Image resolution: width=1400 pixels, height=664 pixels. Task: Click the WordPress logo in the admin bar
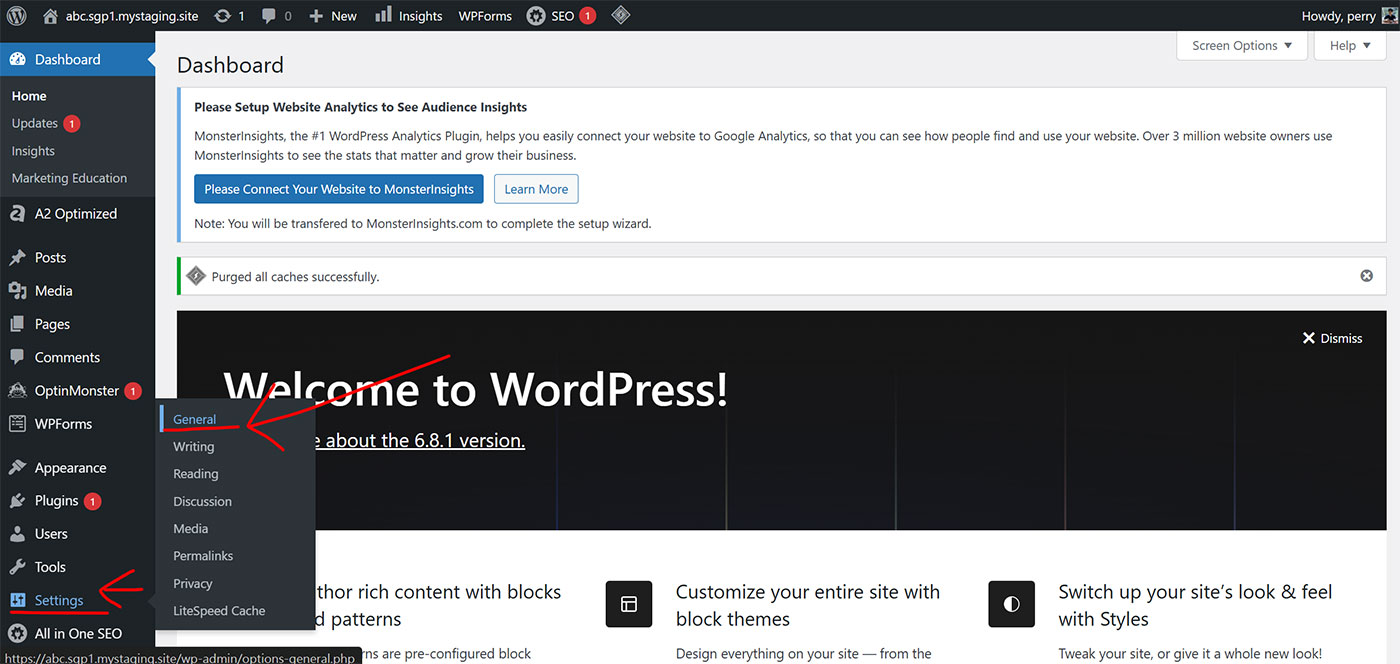[16, 15]
